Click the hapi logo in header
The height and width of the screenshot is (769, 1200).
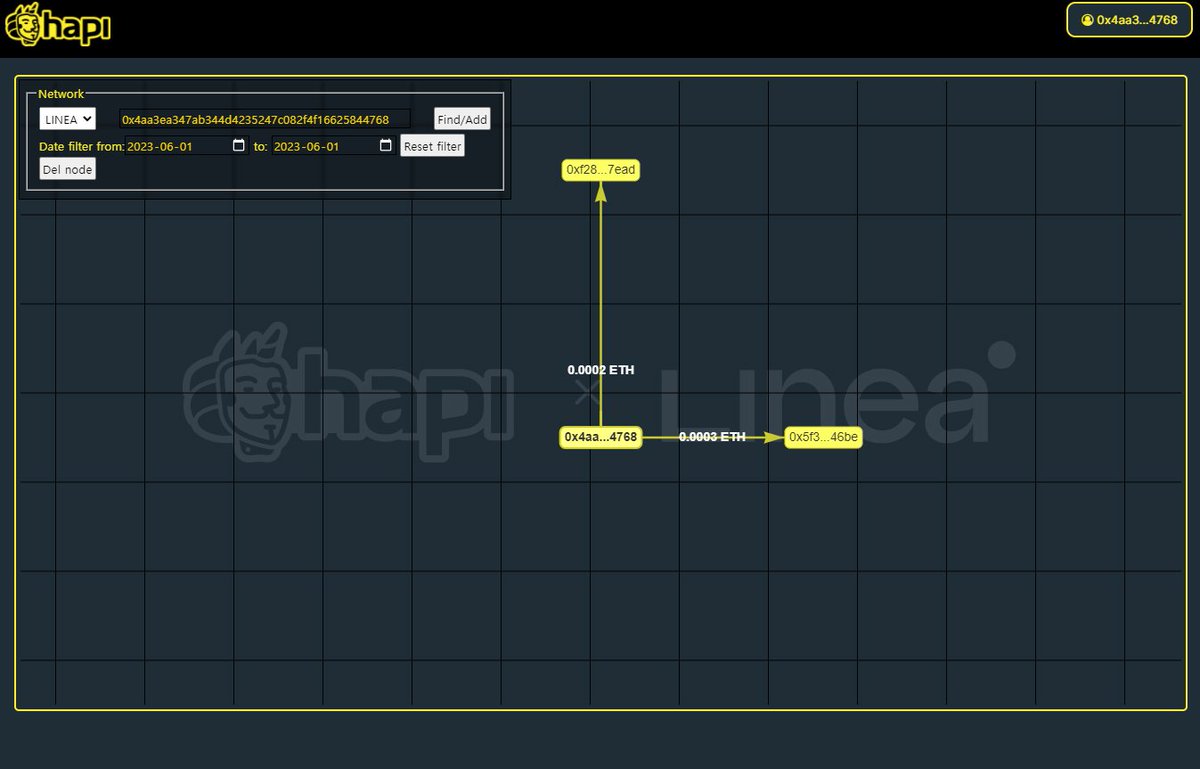tap(57, 24)
